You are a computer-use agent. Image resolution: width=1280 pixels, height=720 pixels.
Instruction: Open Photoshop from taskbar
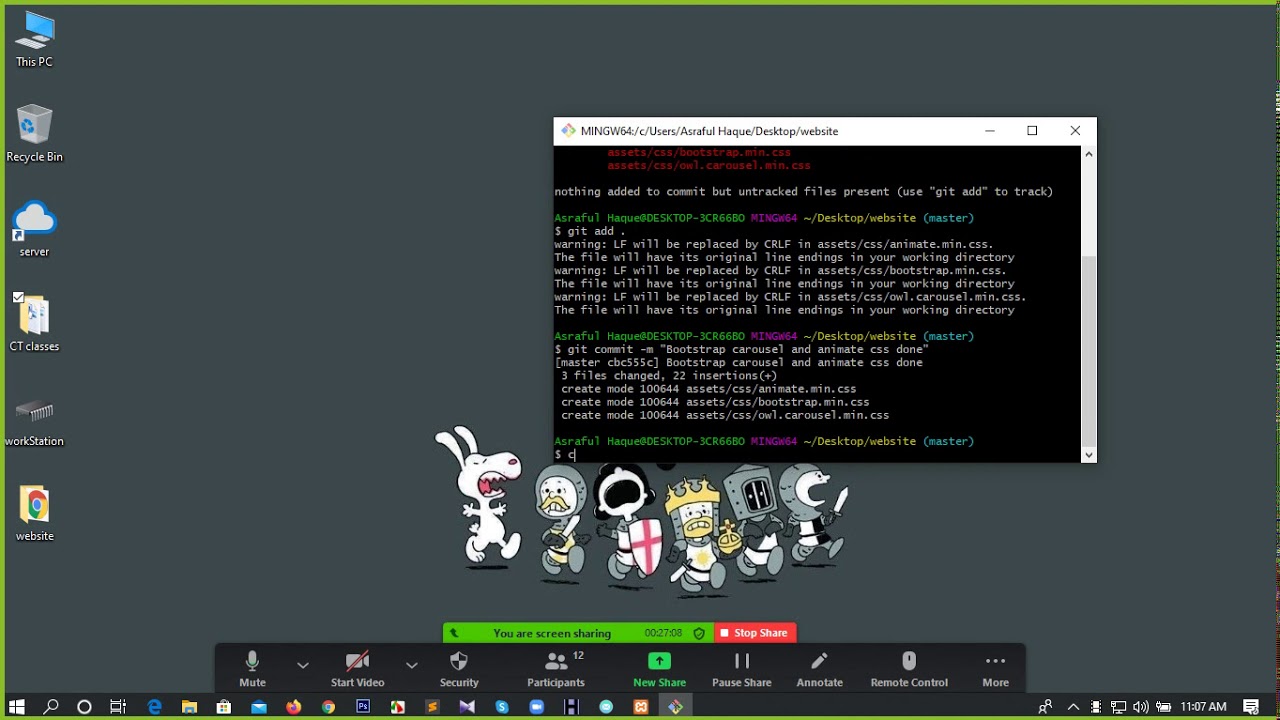click(x=363, y=707)
